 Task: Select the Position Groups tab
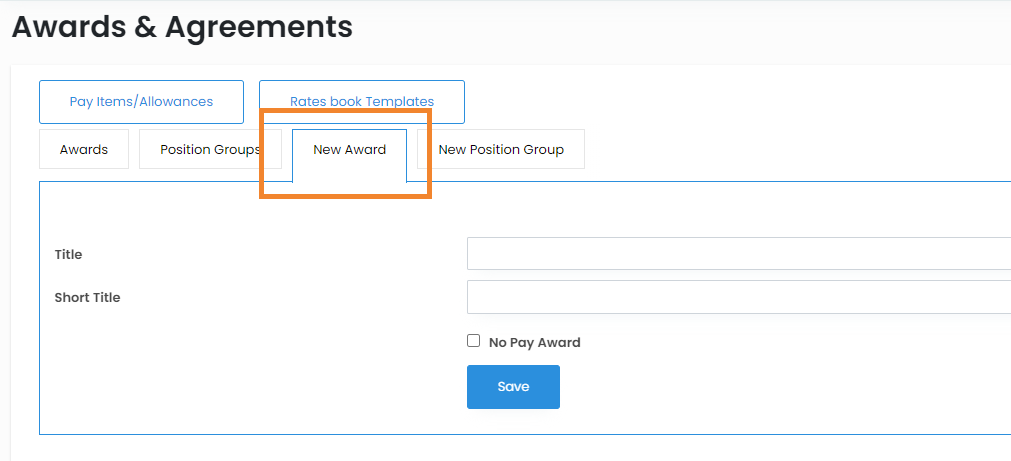pos(209,149)
